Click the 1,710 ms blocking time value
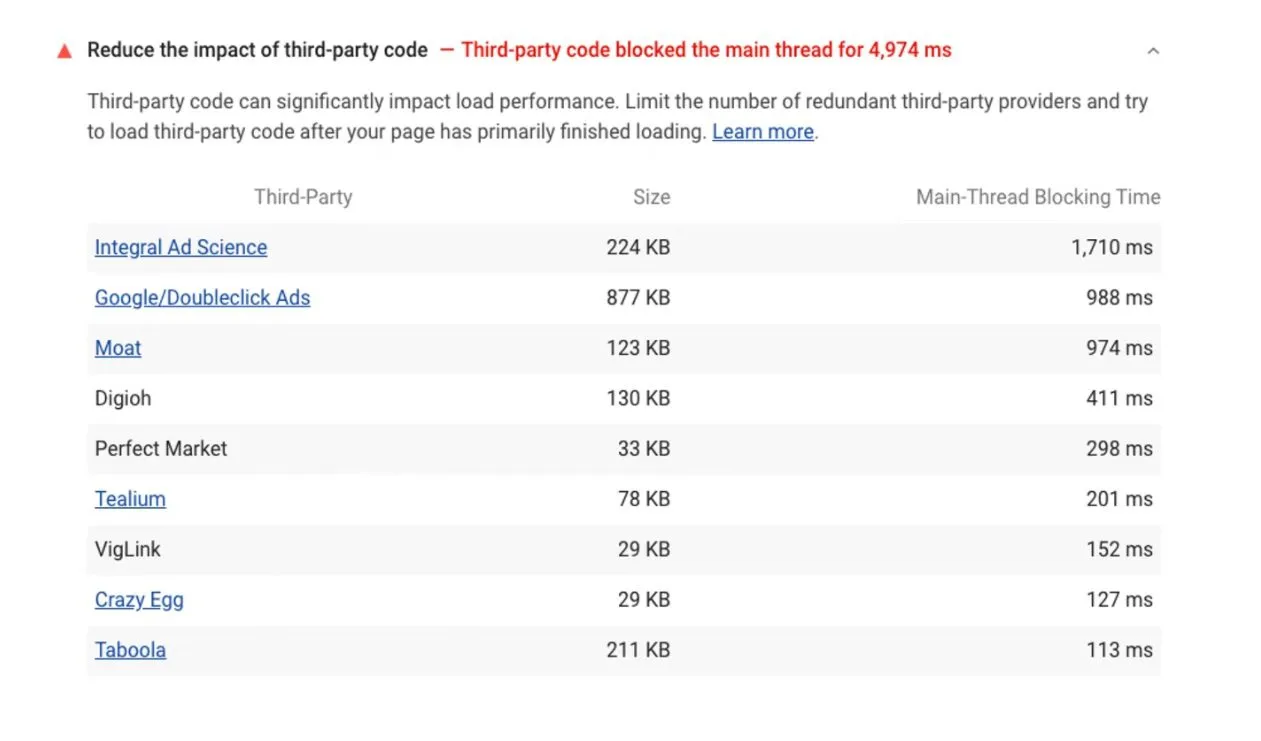Viewport: 1261px width, 741px height. tap(1112, 248)
